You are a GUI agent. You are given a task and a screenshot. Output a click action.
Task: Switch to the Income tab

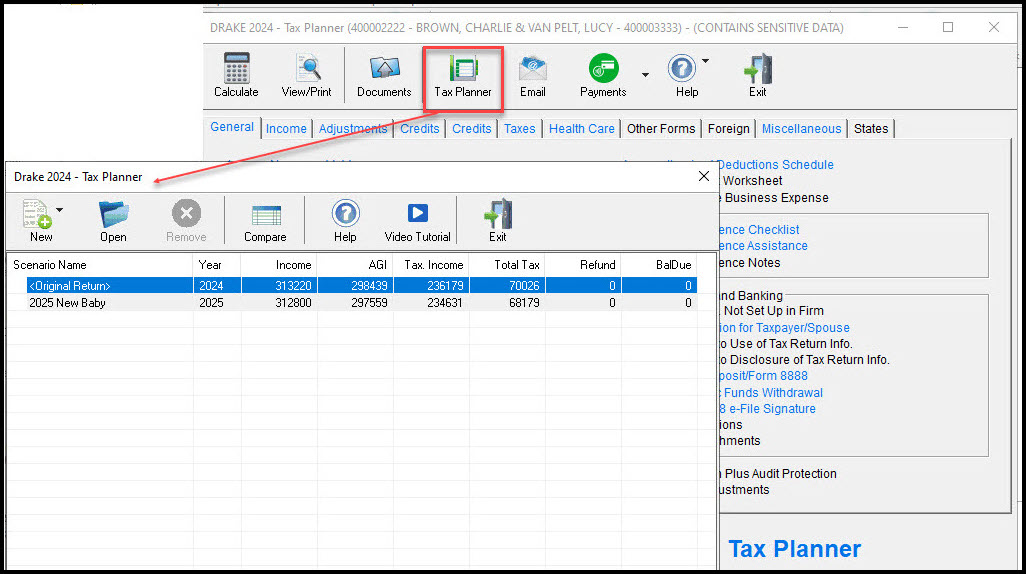tap(286, 129)
